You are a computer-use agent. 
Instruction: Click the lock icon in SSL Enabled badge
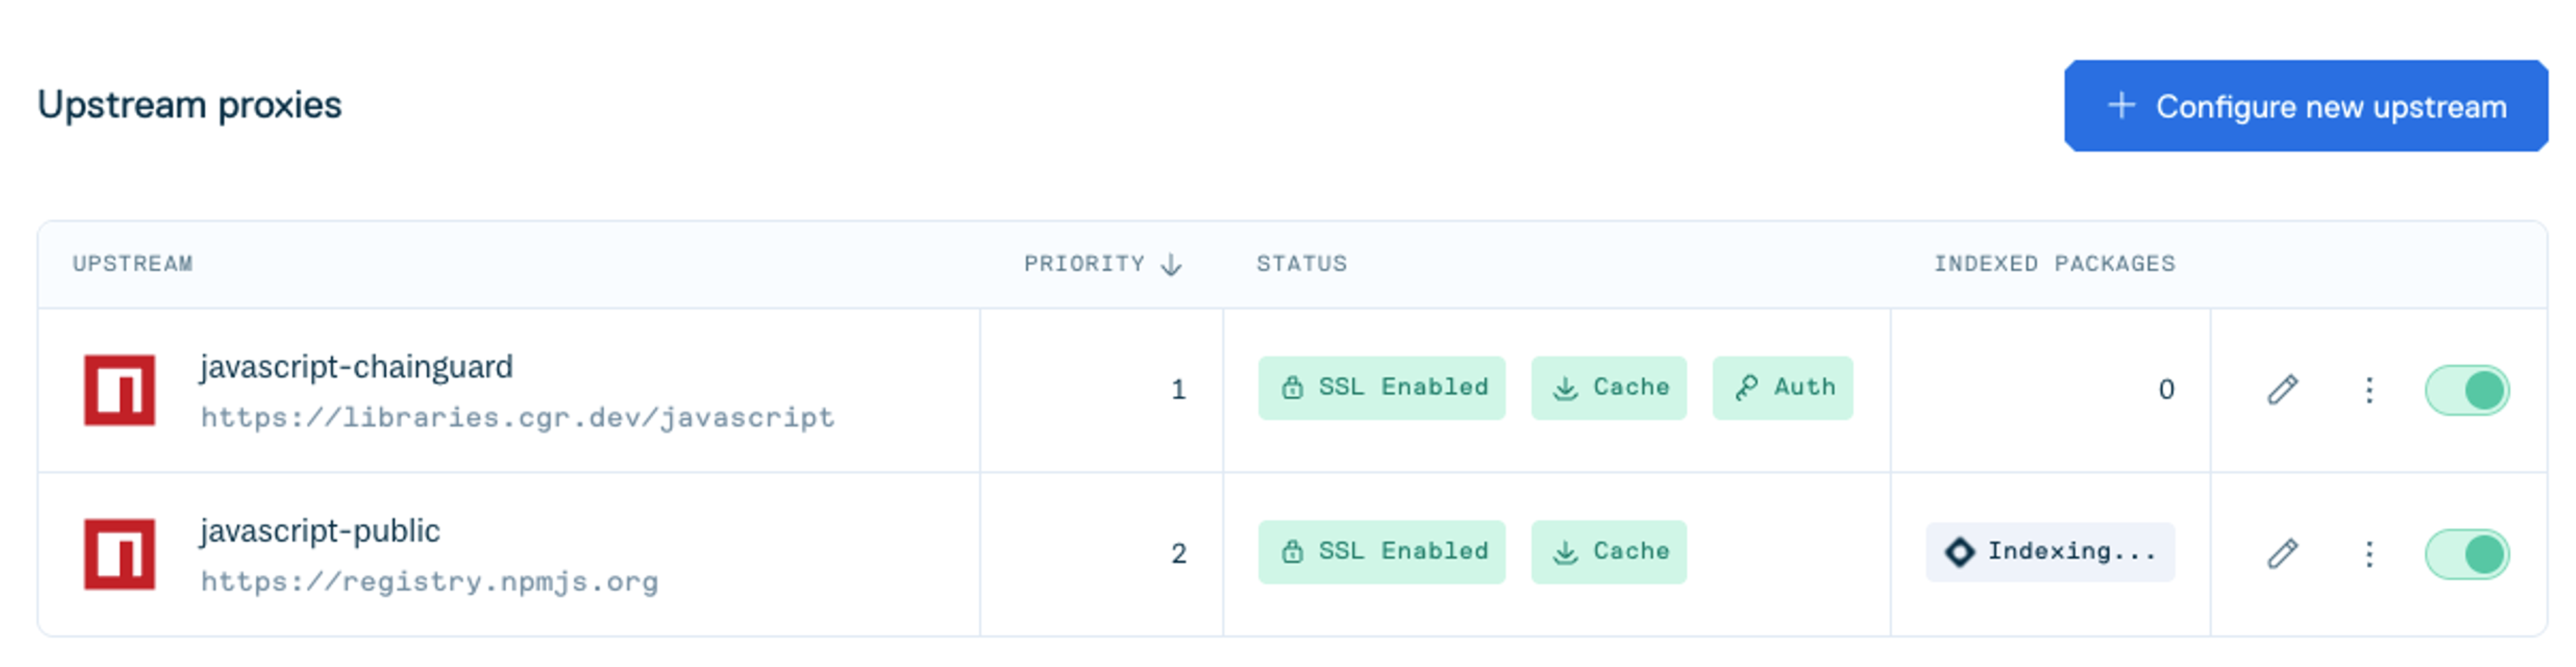coord(1294,387)
